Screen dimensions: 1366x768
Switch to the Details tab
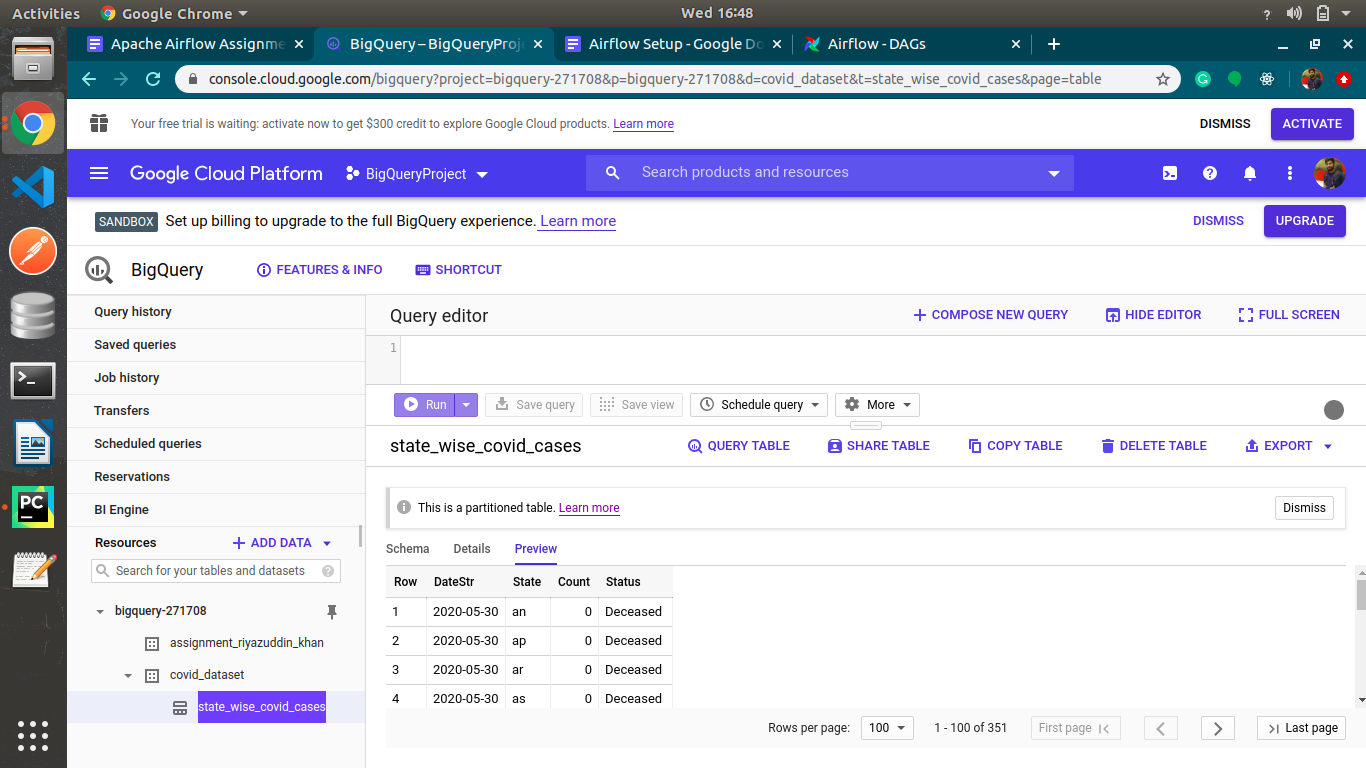click(472, 549)
